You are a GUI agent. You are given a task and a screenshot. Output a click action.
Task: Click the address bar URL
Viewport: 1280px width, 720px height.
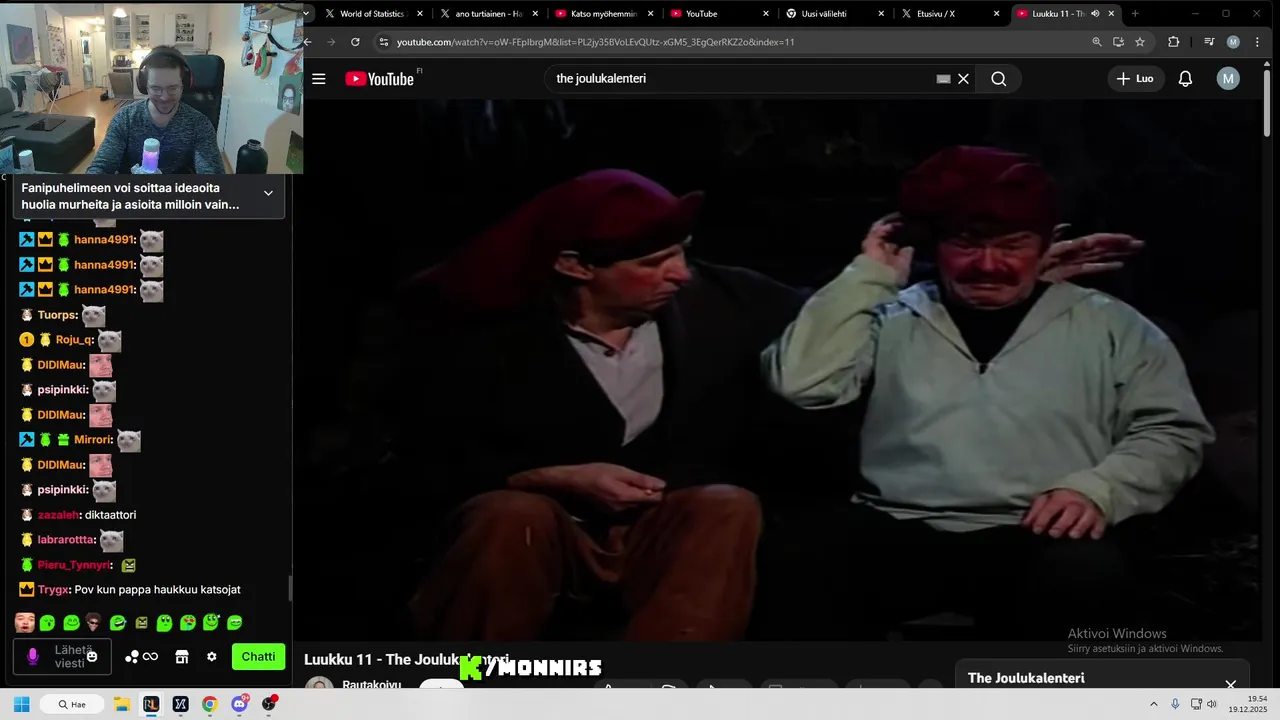pos(595,42)
